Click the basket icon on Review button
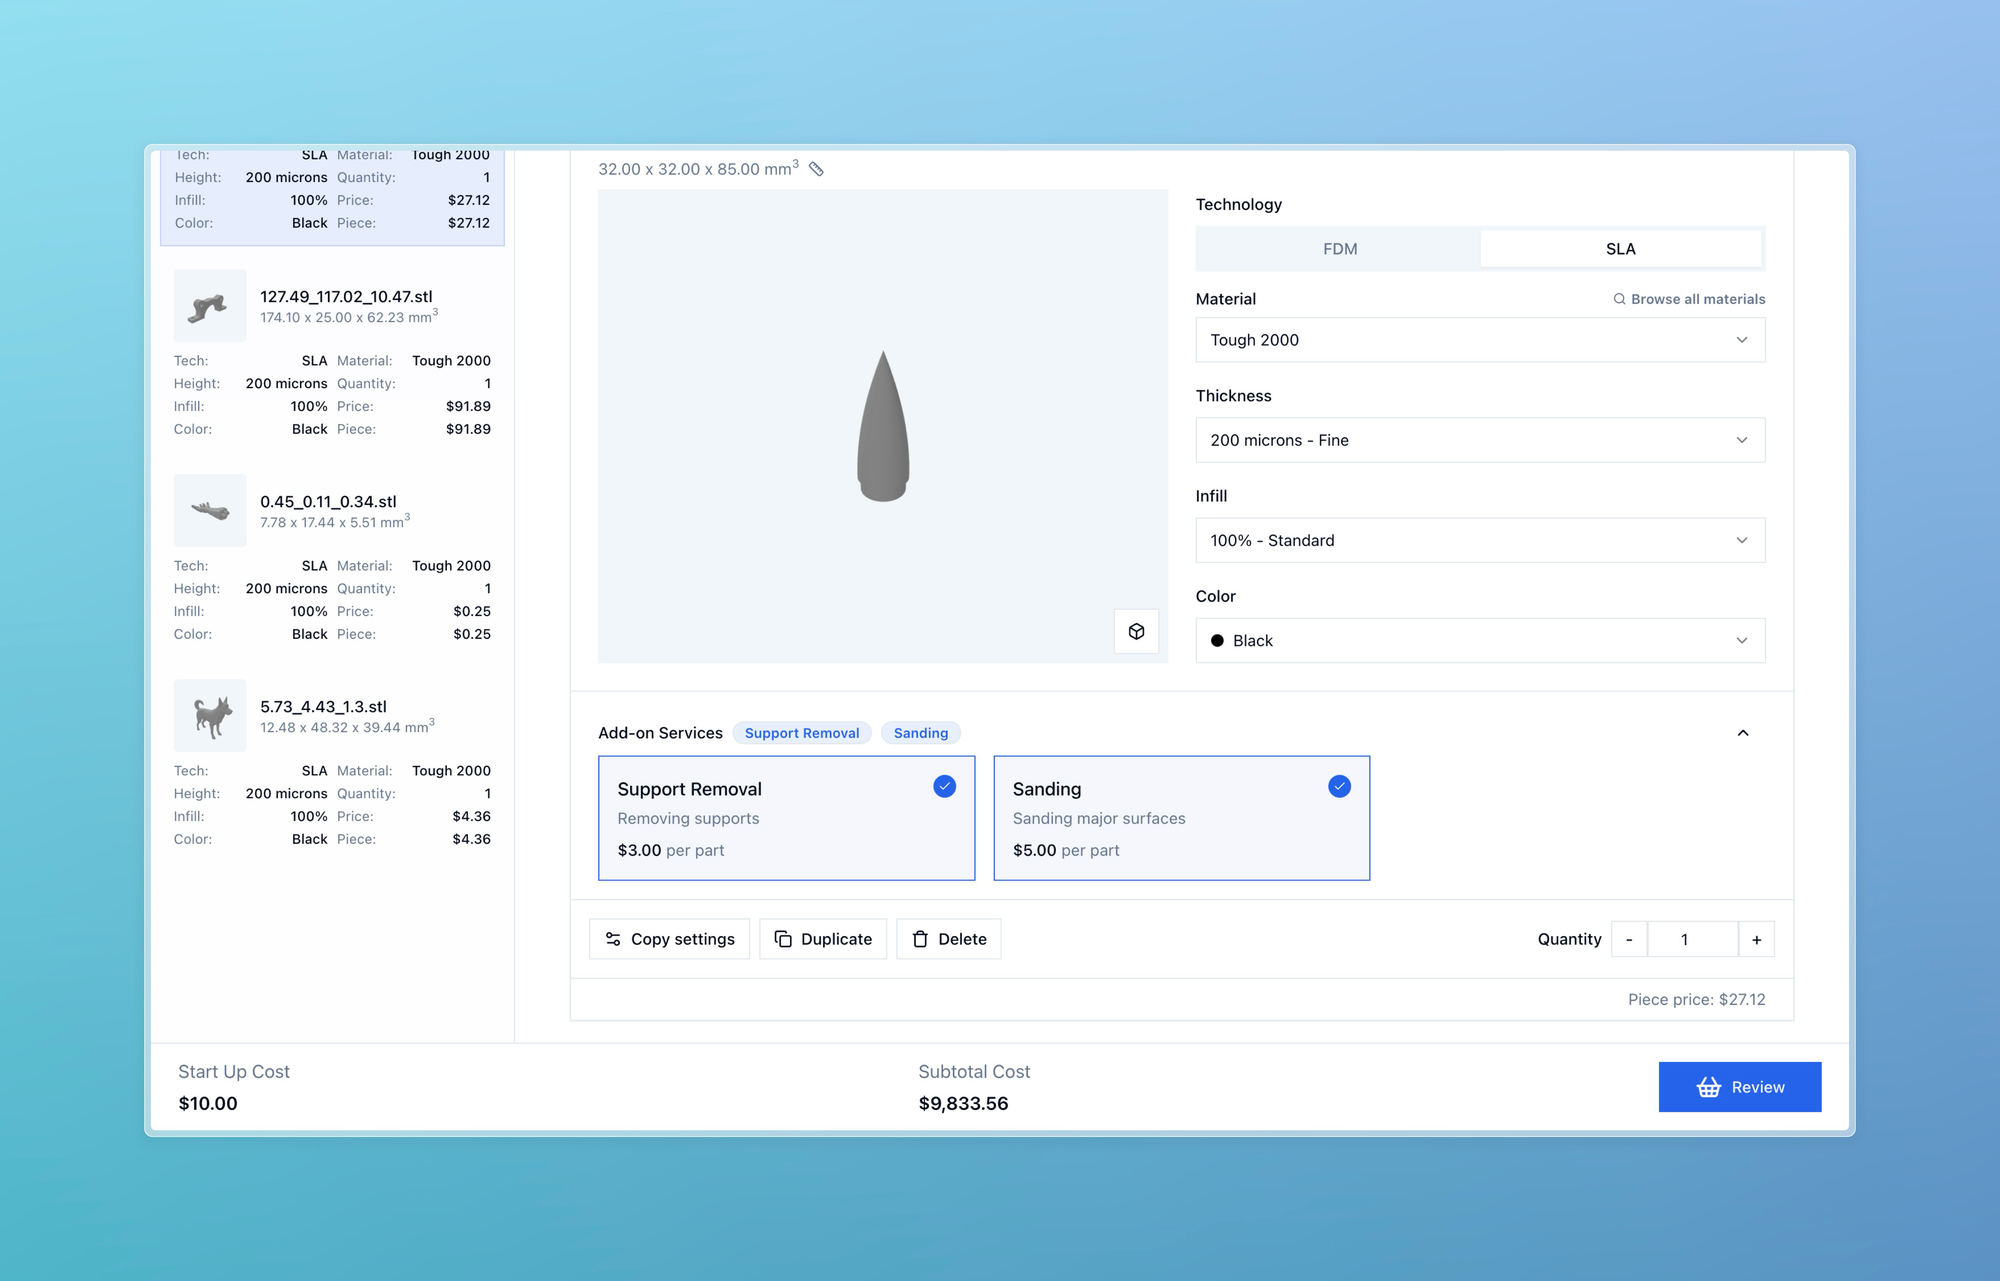Screen dimensions: 2000x1281 point(1708,1087)
